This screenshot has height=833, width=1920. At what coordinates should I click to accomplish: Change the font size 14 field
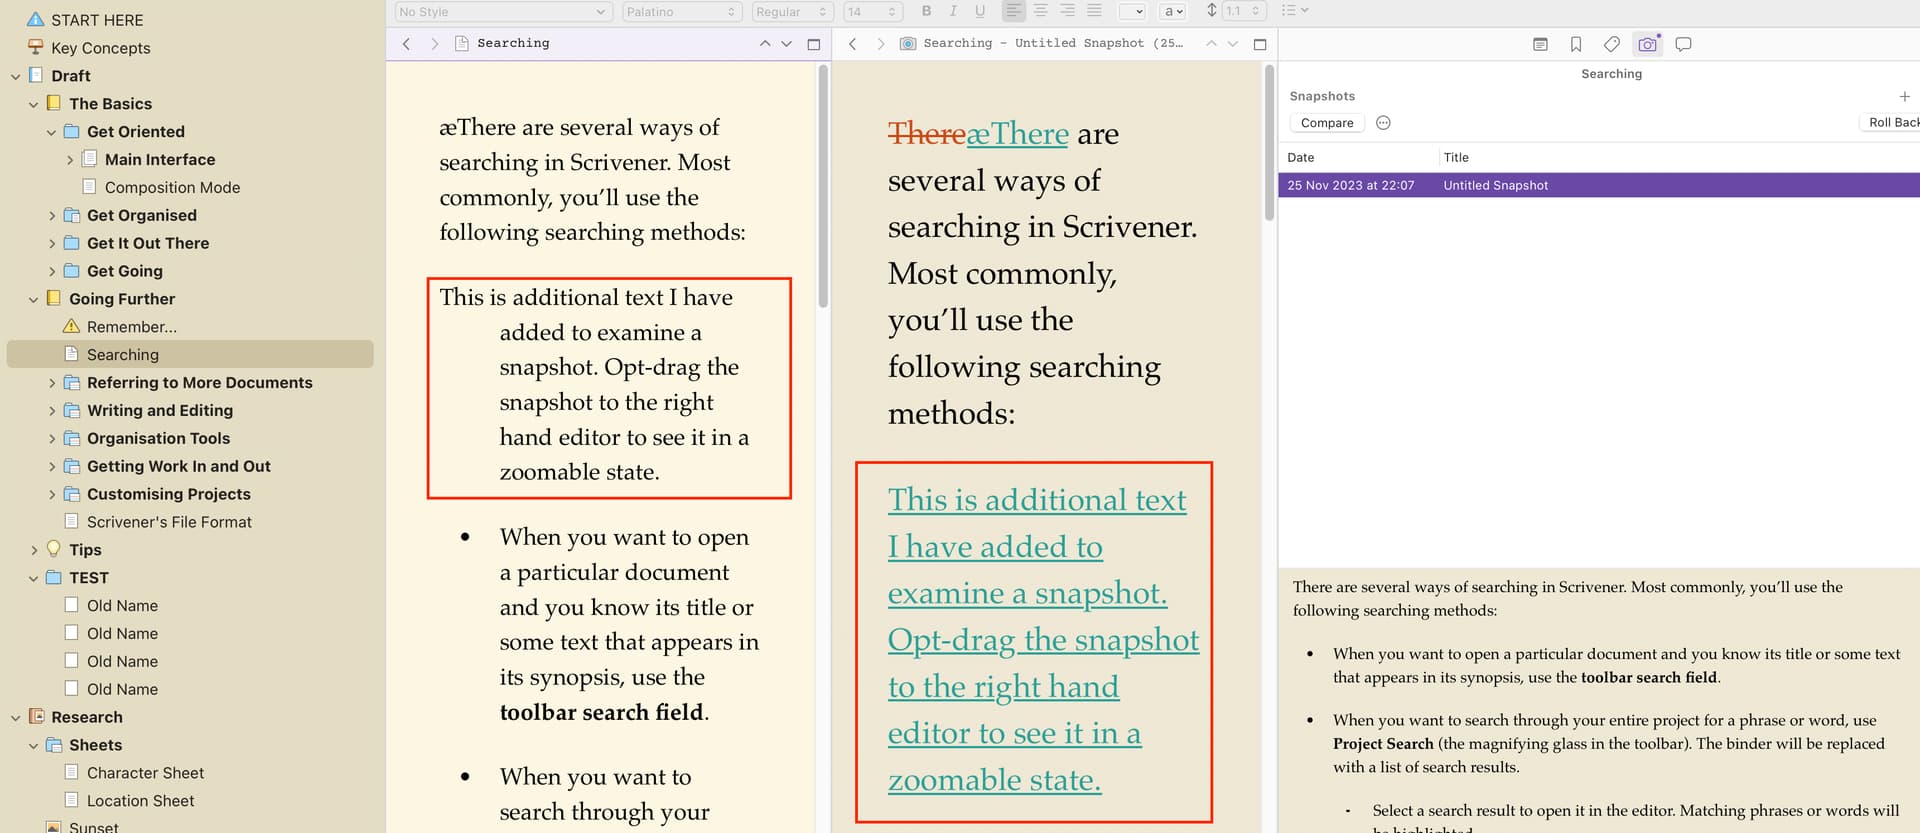click(872, 11)
